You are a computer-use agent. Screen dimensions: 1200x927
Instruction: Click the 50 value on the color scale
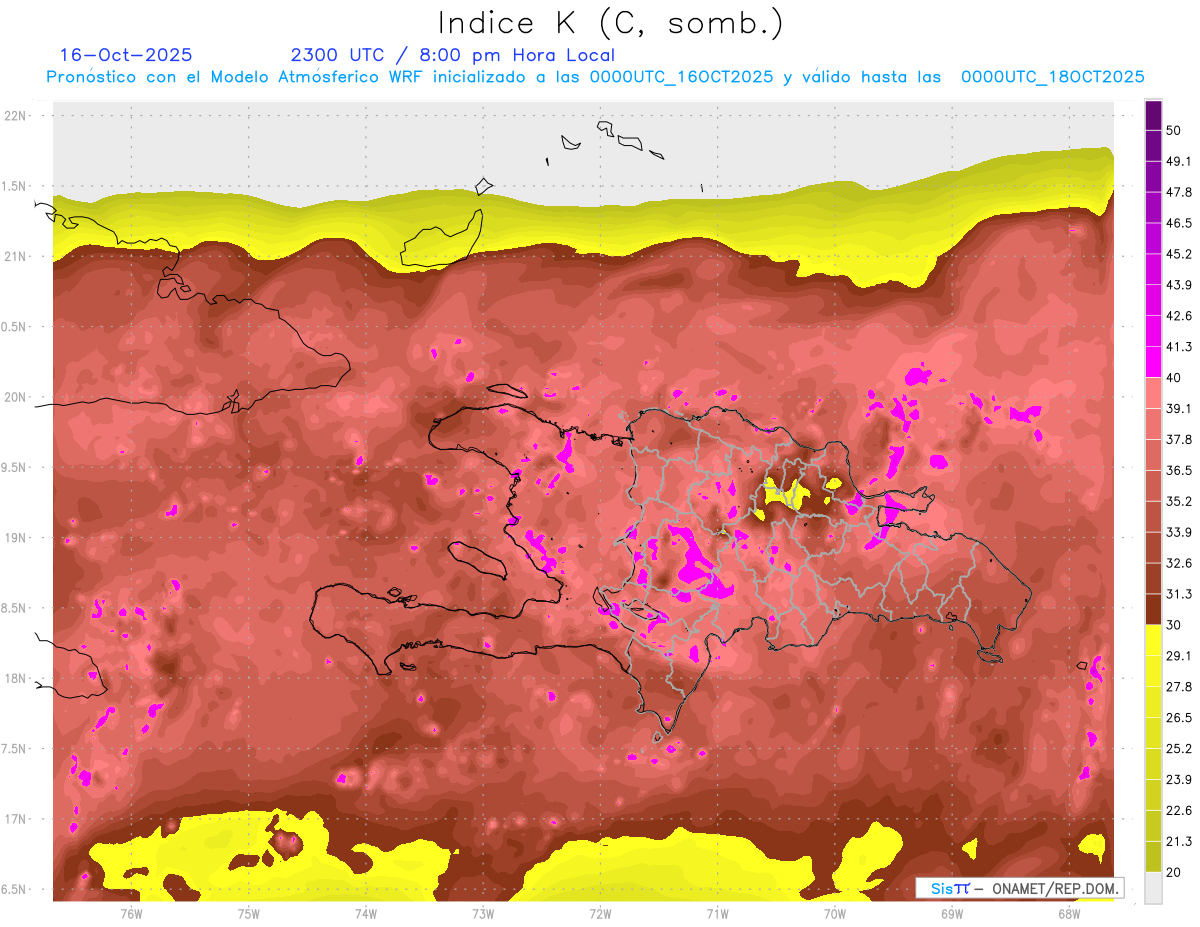coord(1175,130)
